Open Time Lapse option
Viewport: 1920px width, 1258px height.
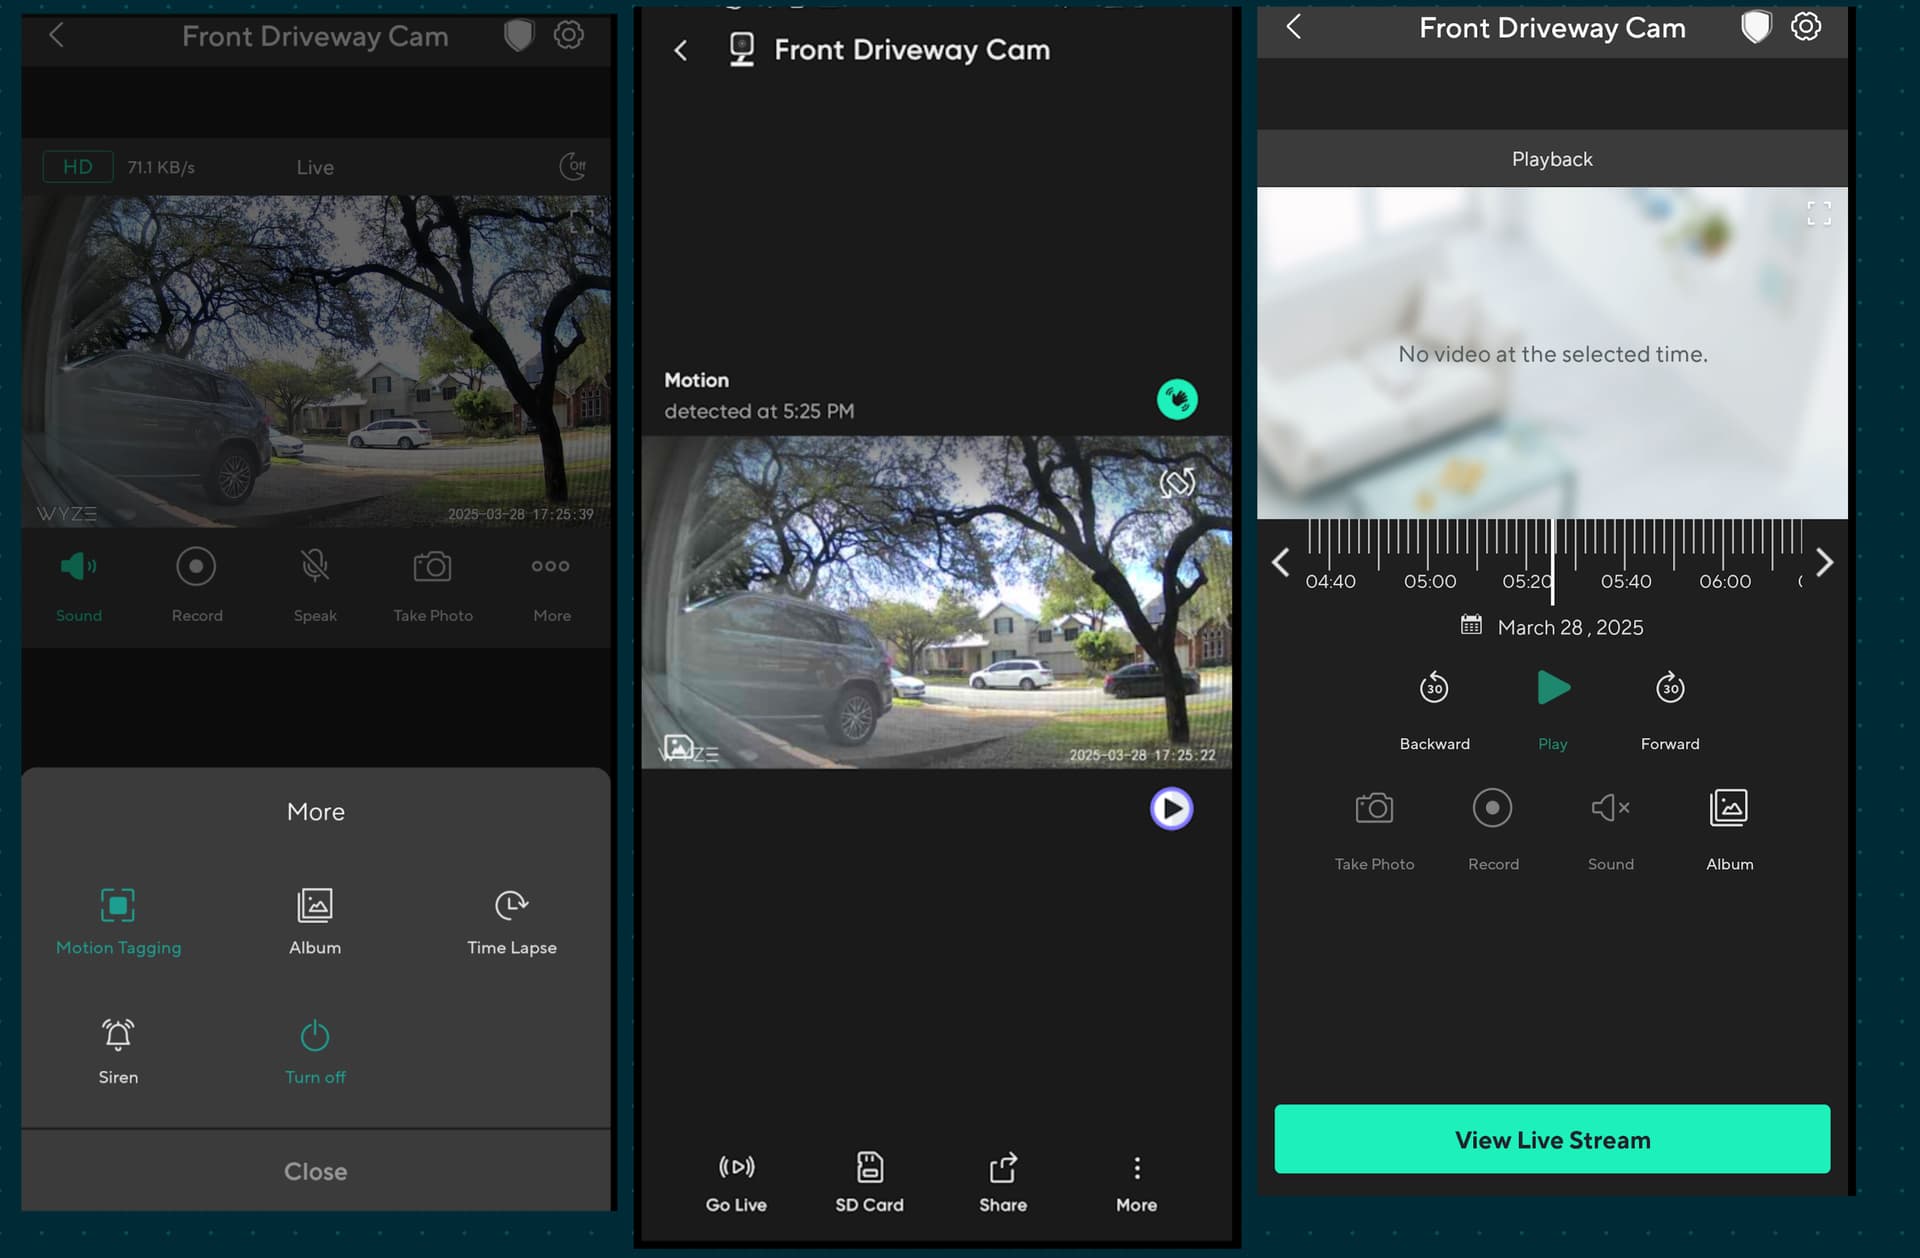(511, 920)
